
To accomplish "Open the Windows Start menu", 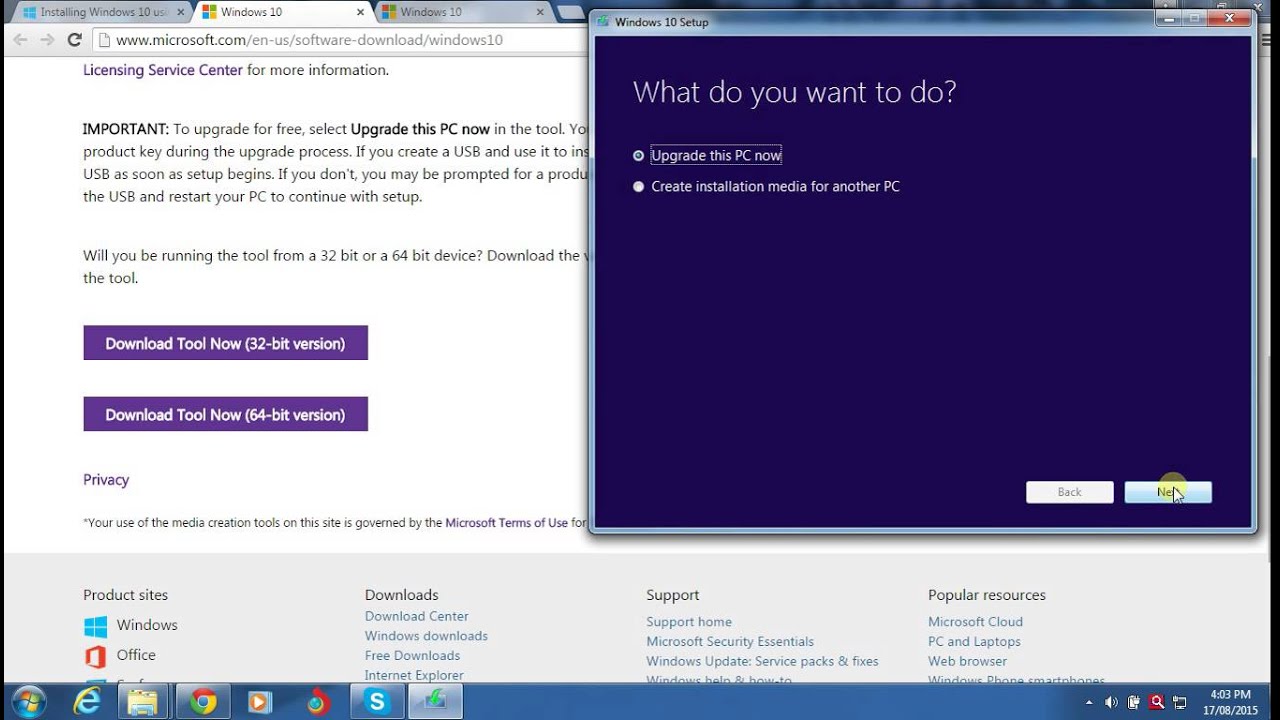I will pyautogui.click(x=29, y=702).
